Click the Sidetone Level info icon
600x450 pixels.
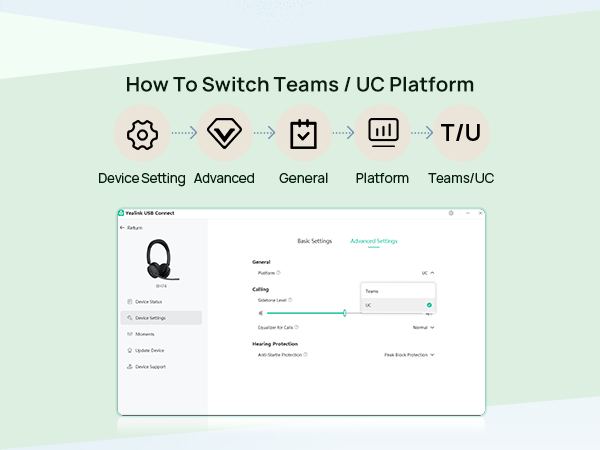[290, 300]
